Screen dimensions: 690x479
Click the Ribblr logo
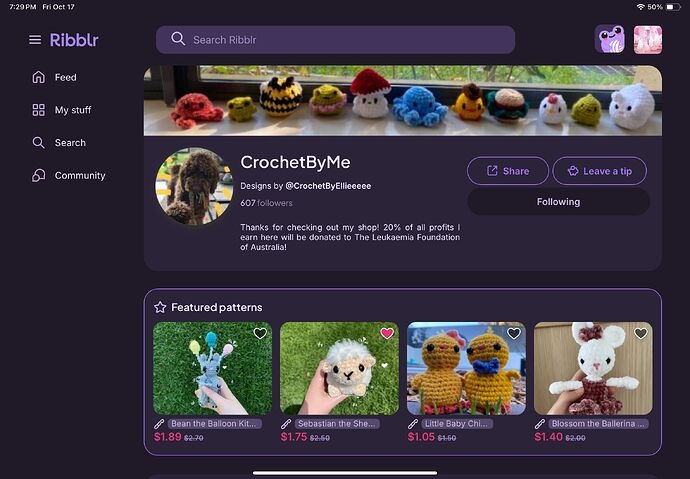(74, 40)
